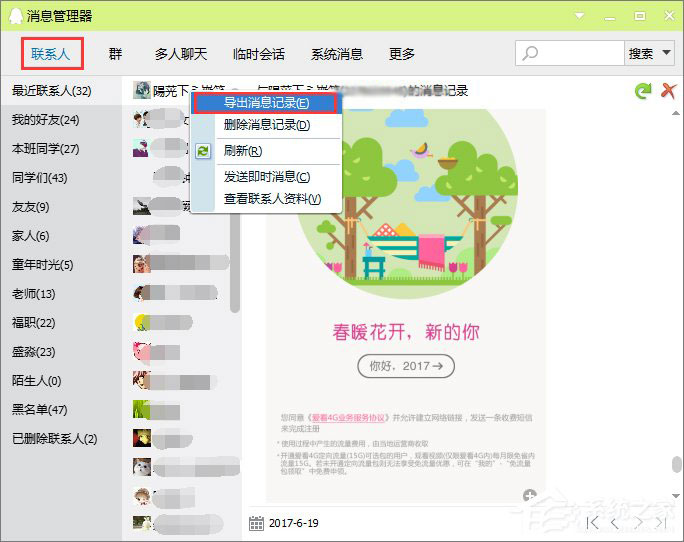
Task: Select 盛淼(23) group
Action: click(x=61, y=352)
